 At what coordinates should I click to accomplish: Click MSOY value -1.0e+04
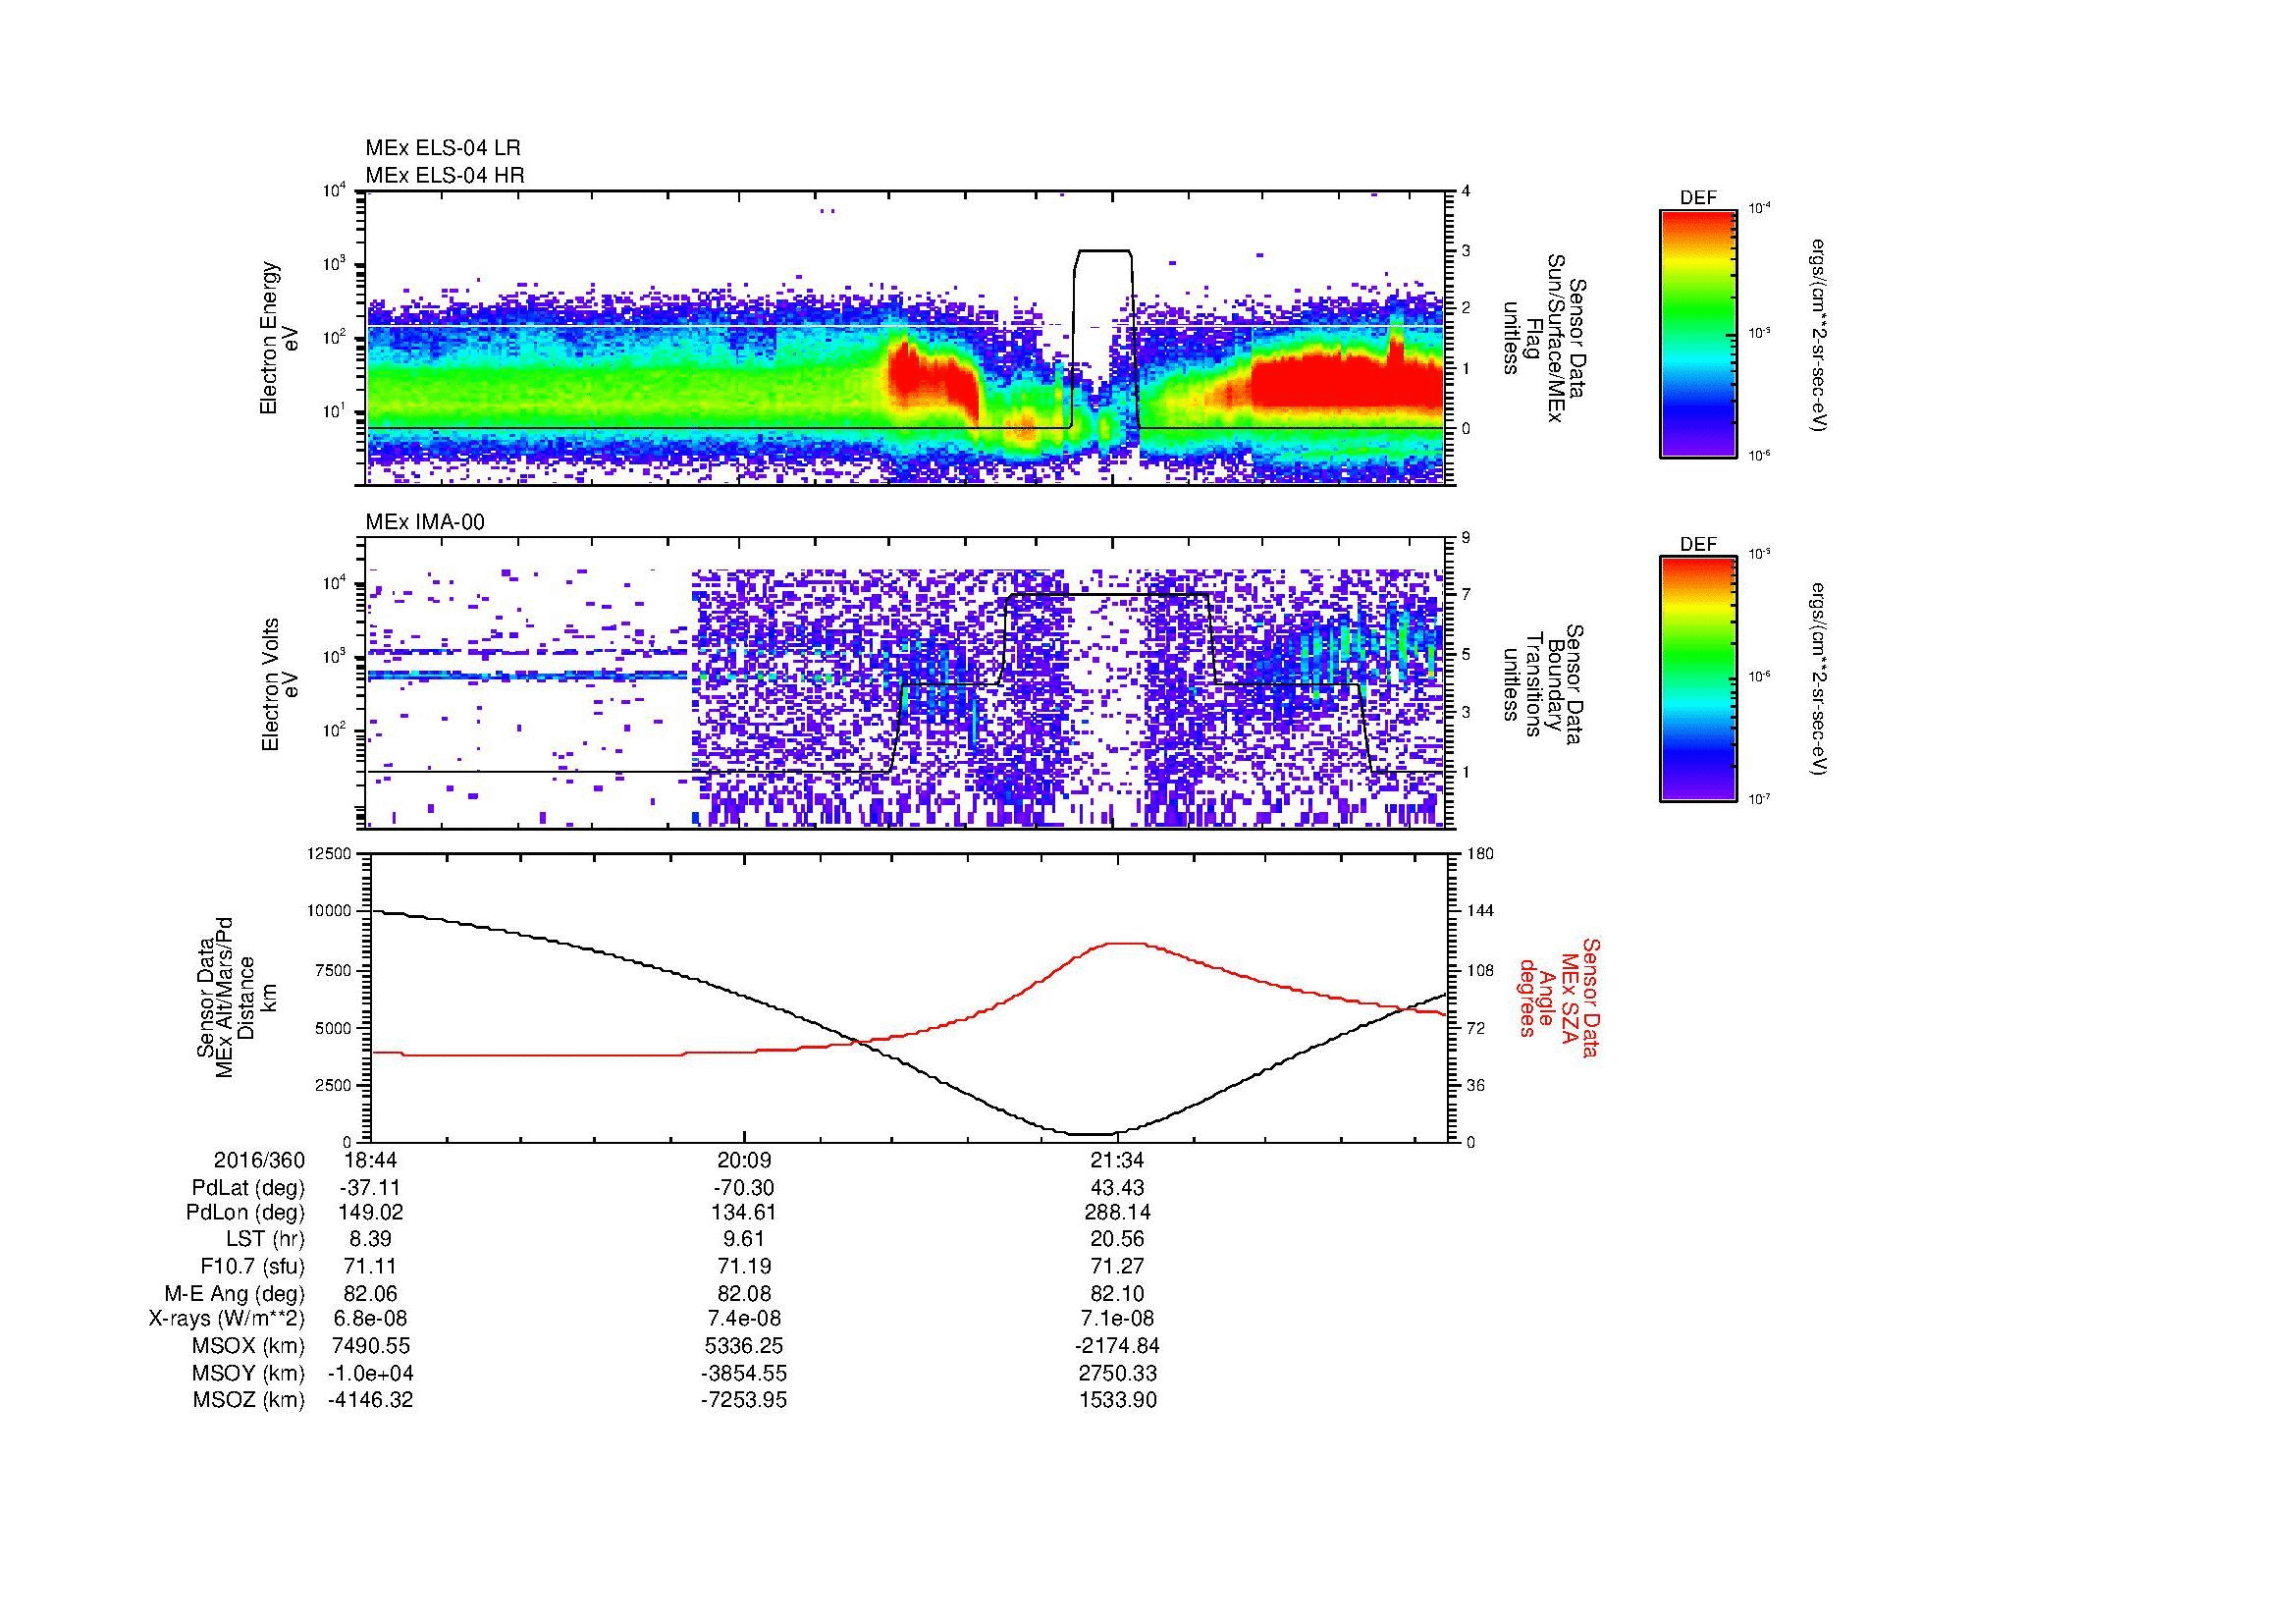point(371,1373)
